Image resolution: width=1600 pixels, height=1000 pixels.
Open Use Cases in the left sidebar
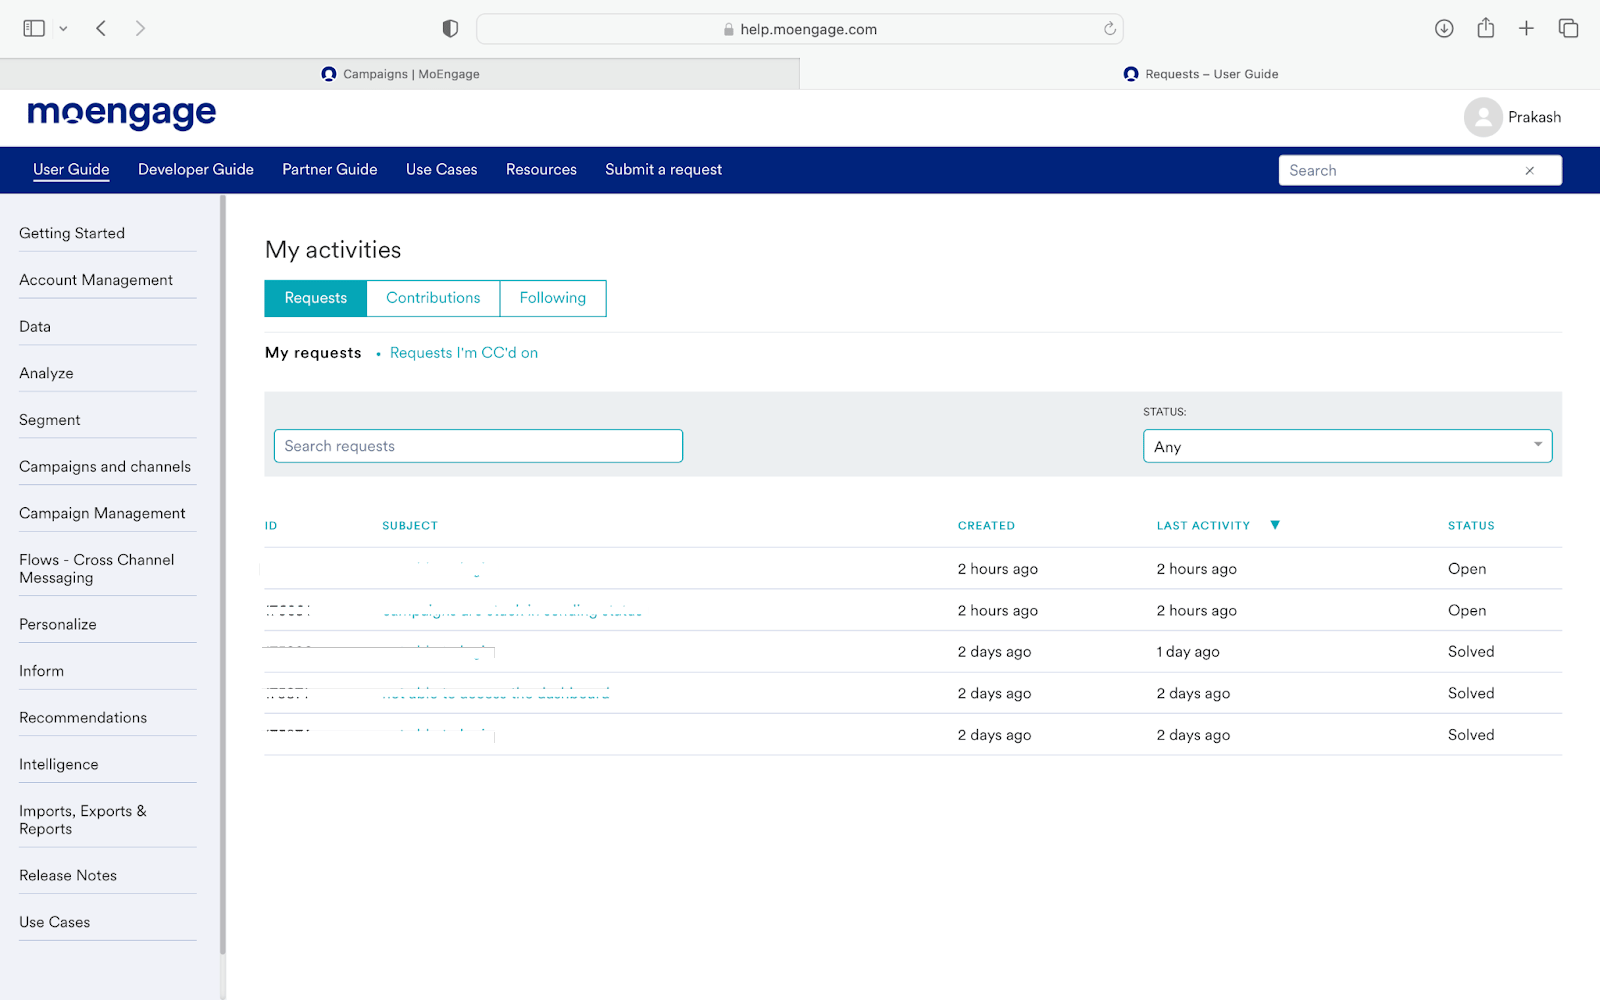(x=55, y=922)
